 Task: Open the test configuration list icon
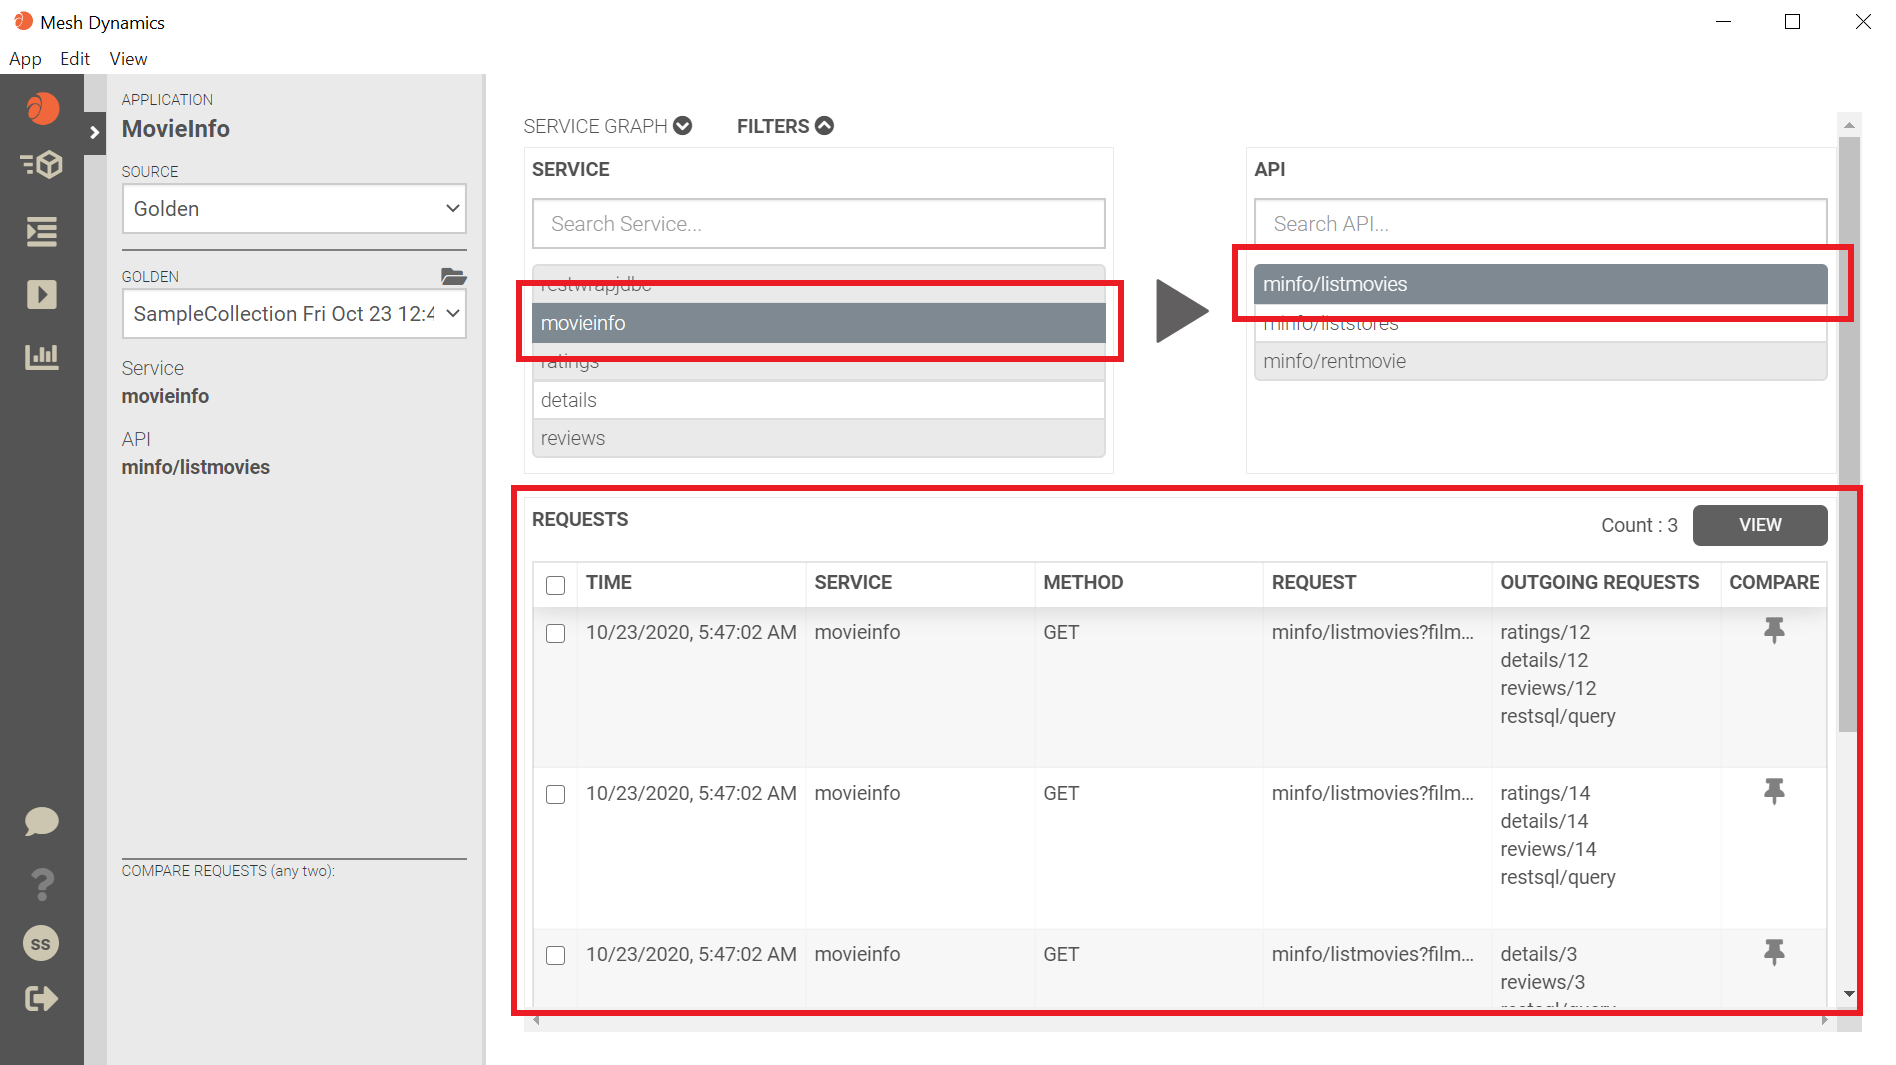click(42, 232)
